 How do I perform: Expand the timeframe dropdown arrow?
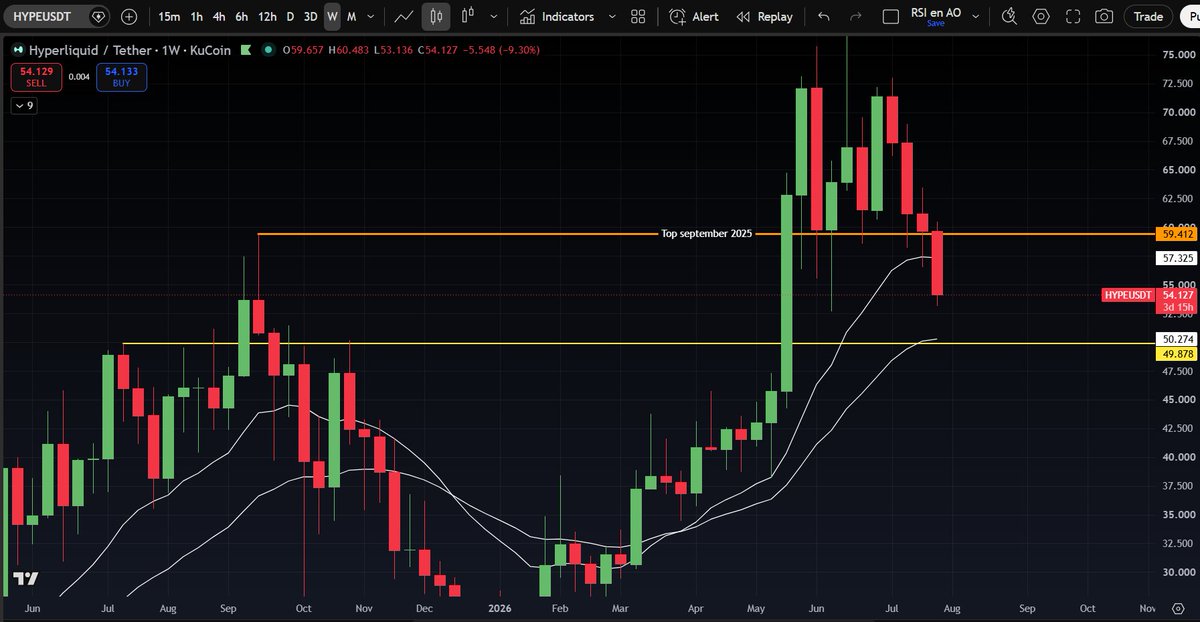pyautogui.click(x=372, y=16)
